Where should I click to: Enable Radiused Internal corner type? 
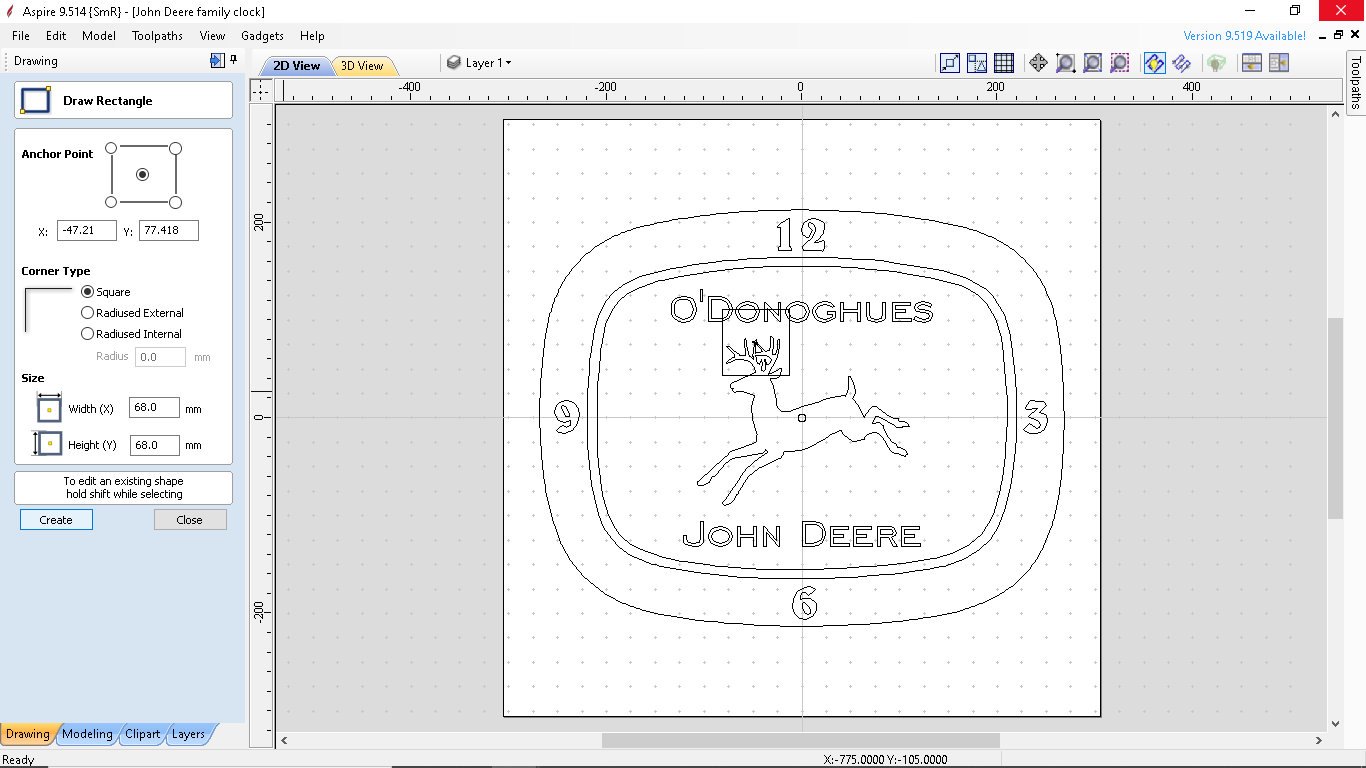coord(87,333)
